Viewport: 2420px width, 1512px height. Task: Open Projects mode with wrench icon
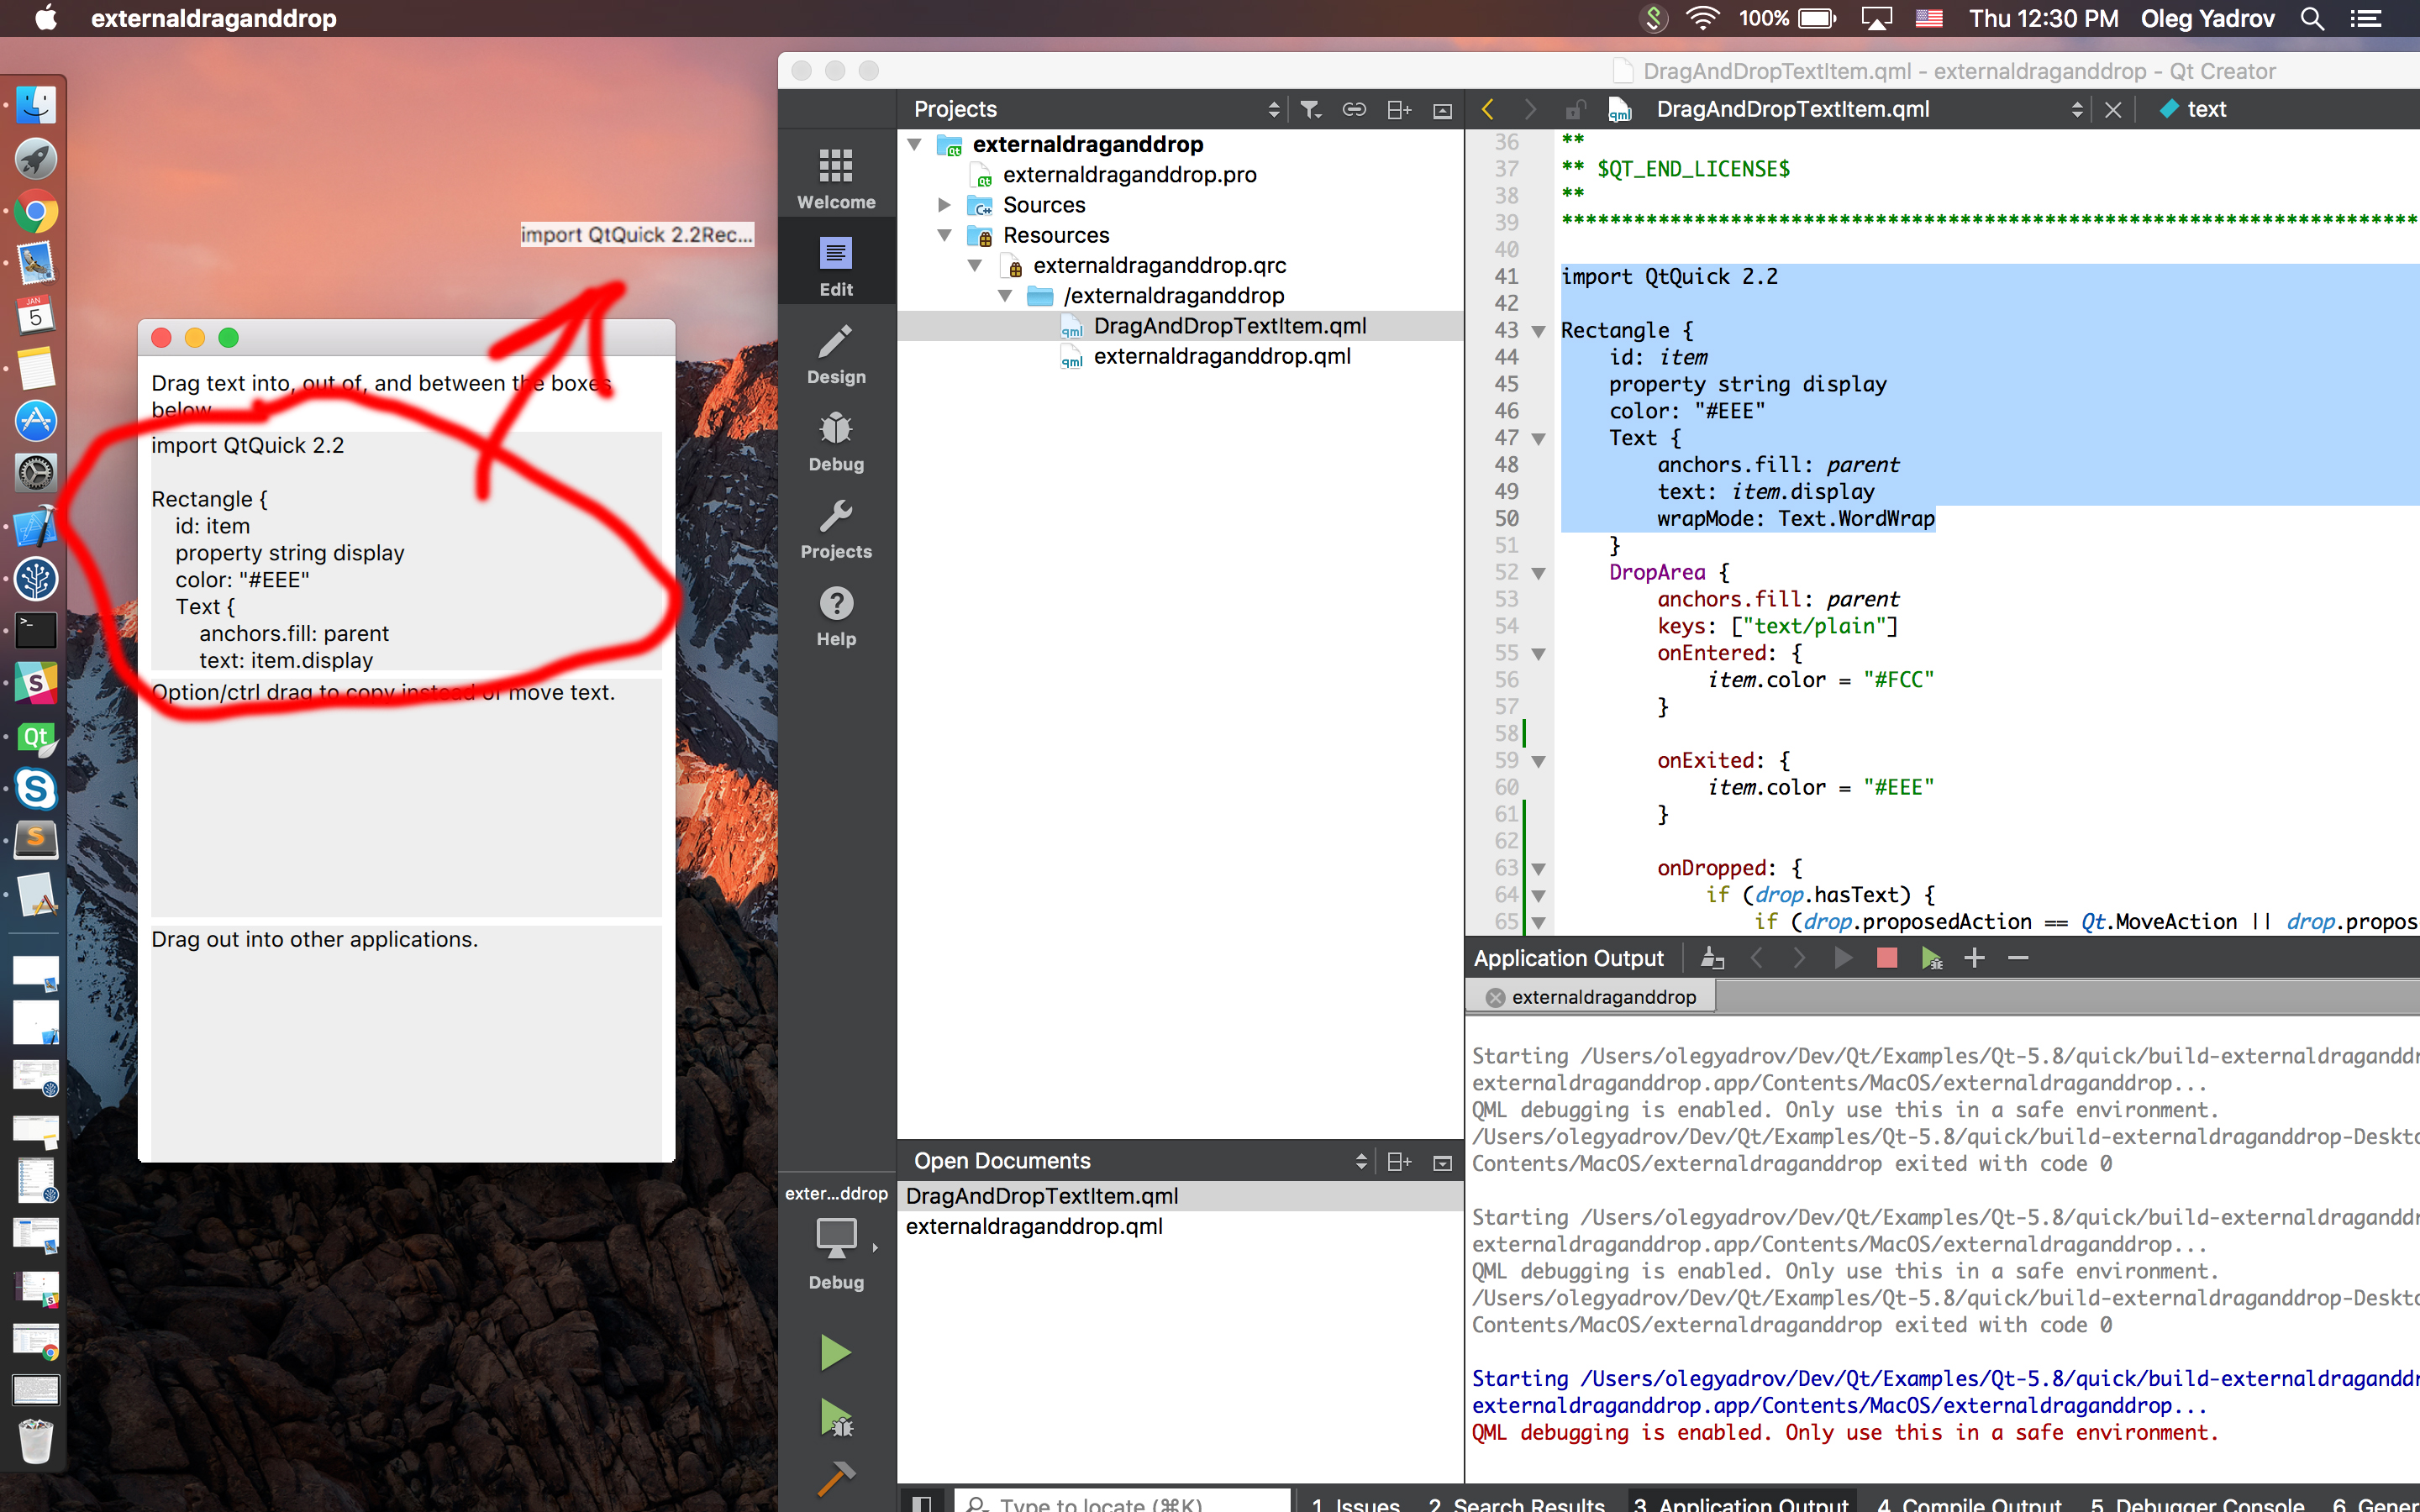pos(835,529)
